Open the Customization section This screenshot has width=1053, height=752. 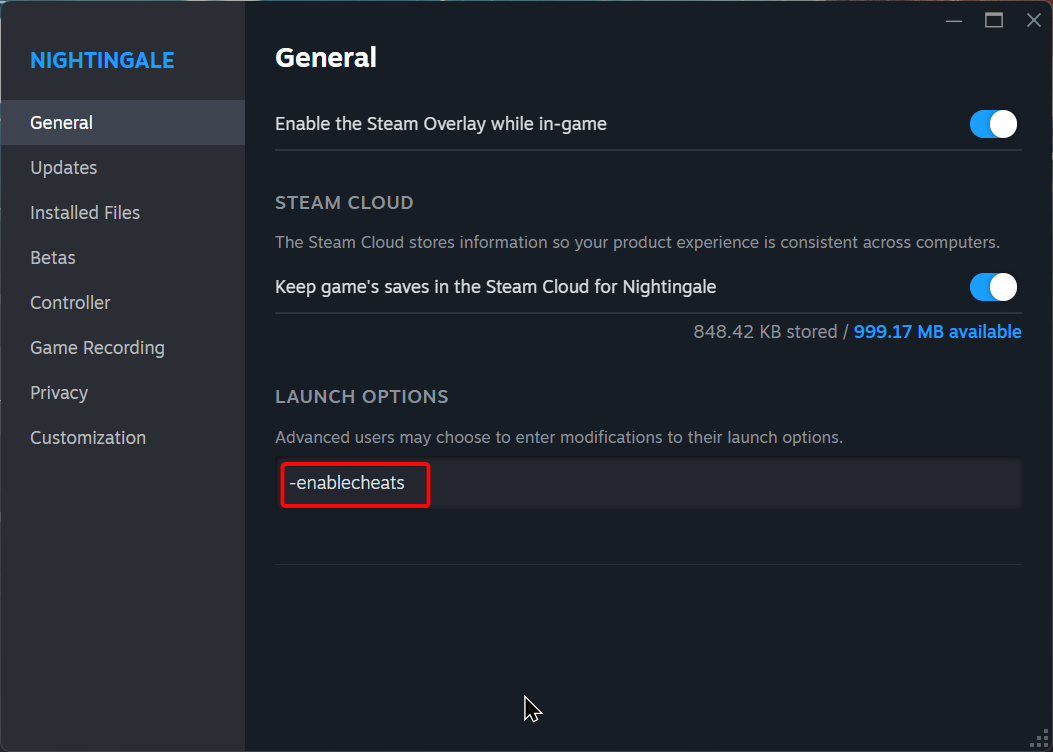click(x=88, y=438)
